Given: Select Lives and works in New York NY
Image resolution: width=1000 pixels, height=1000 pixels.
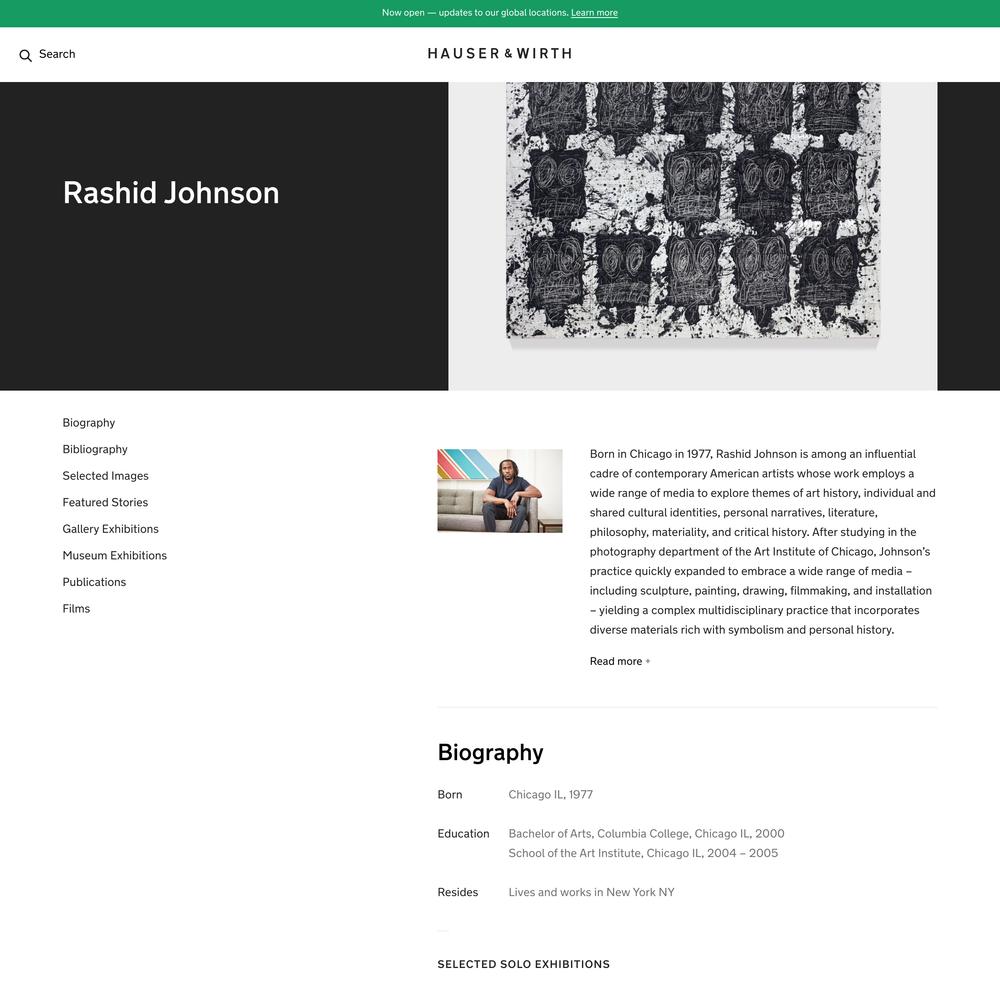Looking at the screenshot, I should (591, 892).
